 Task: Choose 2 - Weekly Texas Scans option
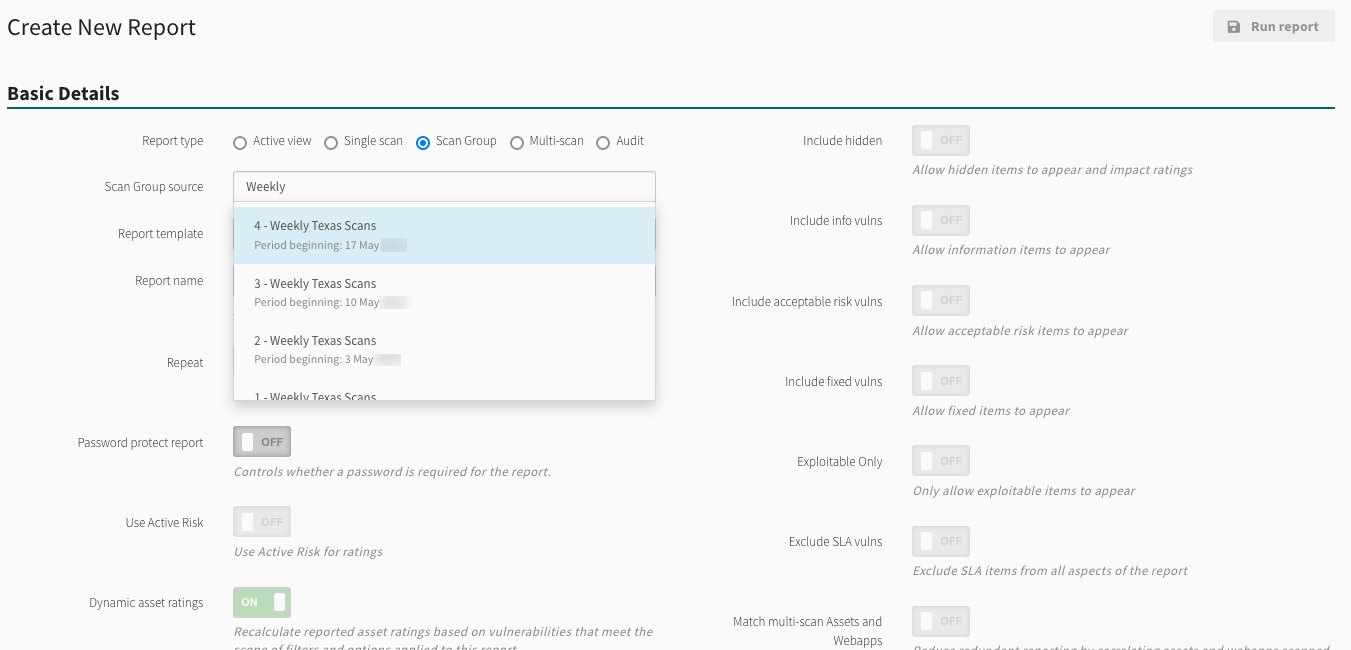click(x=444, y=349)
